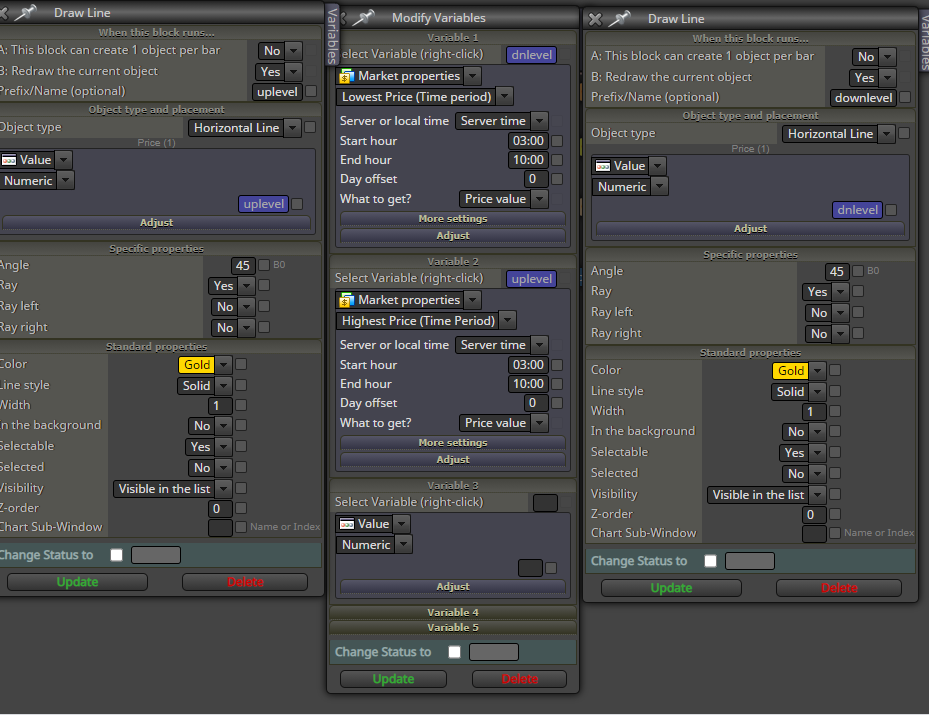929x725 pixels.
Task: Open Price value dropdown in Variable 2
Action: click(503, 423)
